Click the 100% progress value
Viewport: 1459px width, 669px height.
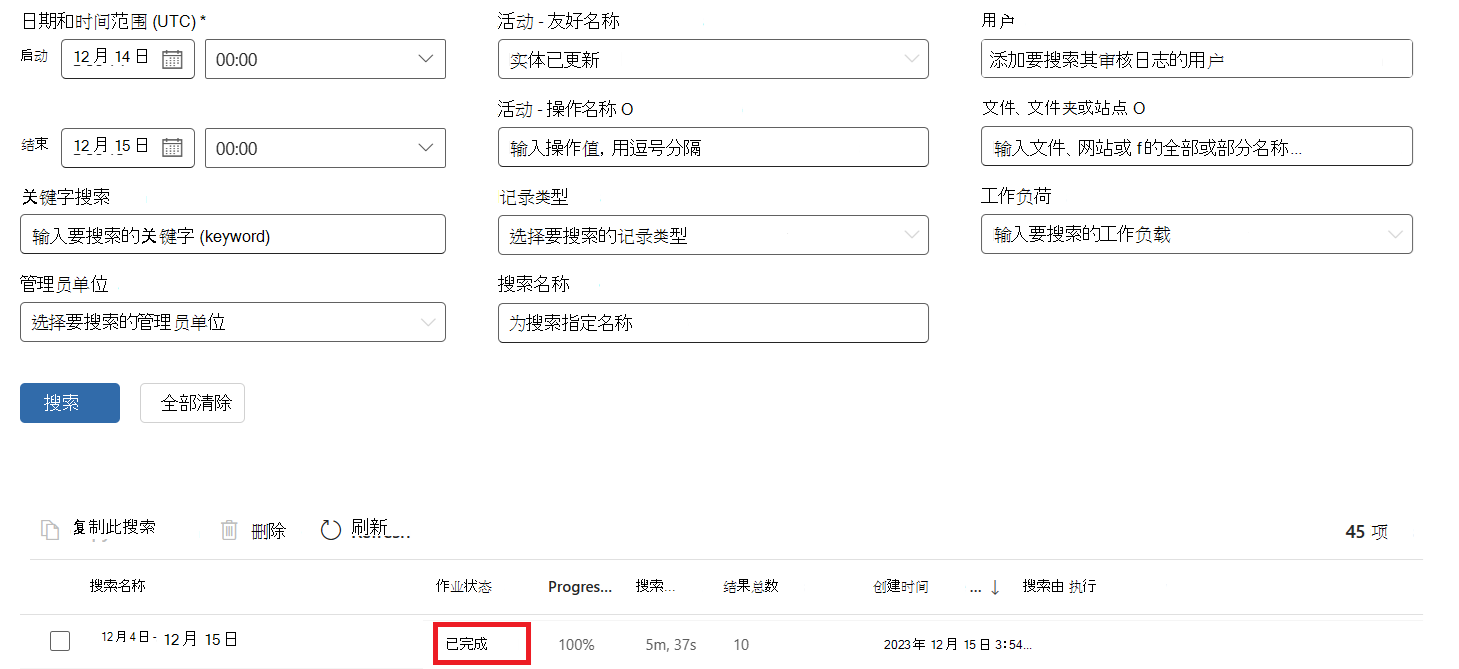coord(576,645)
